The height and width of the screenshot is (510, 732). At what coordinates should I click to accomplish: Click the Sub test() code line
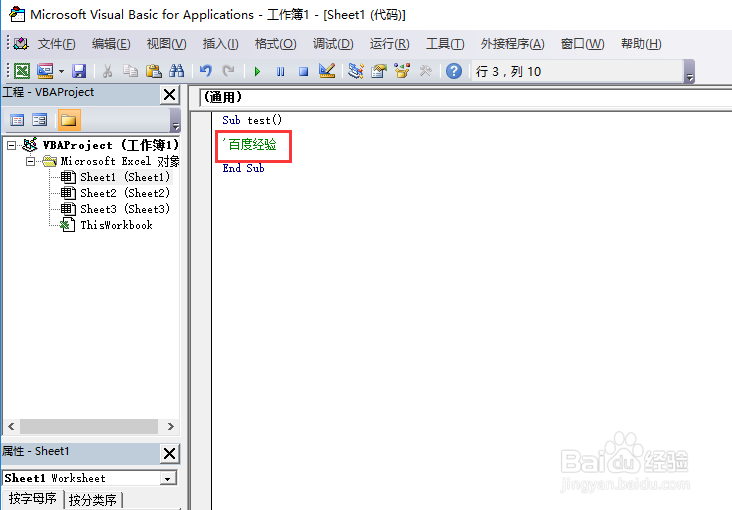(x=252, y=120)
